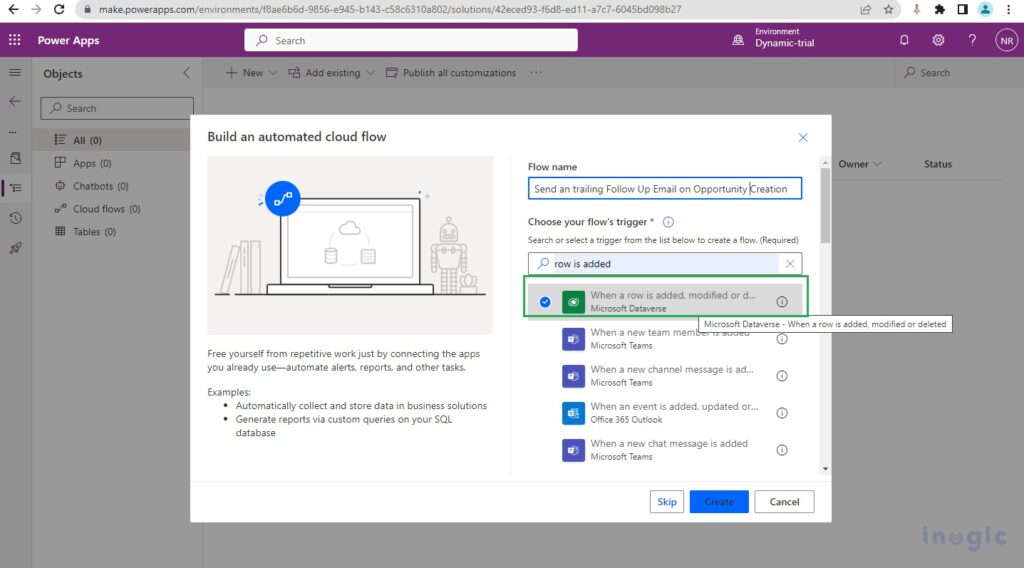Screen dimensions: 1024x568
Task: Select the Dataverse row added trigger radio
Action: click(x=545, y=302)
